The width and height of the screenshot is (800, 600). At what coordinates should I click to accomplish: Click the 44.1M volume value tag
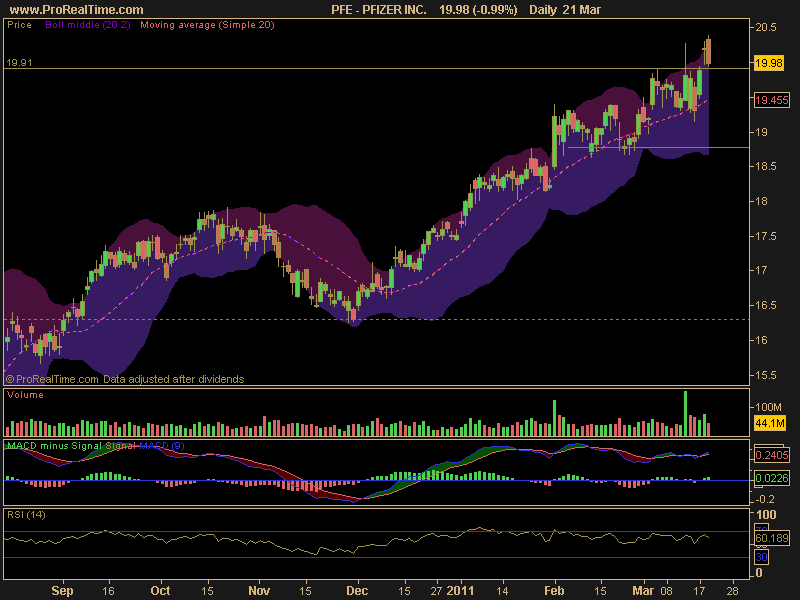point(770,423)
